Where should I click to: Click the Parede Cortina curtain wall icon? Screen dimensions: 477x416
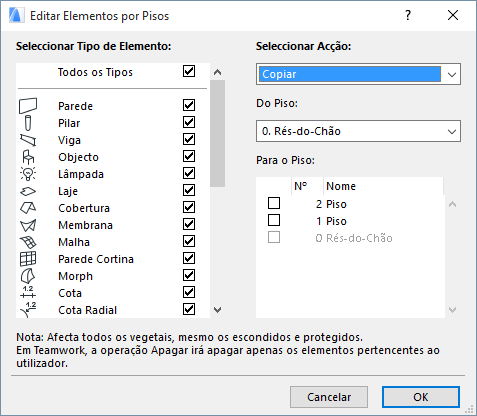point(28,259)
